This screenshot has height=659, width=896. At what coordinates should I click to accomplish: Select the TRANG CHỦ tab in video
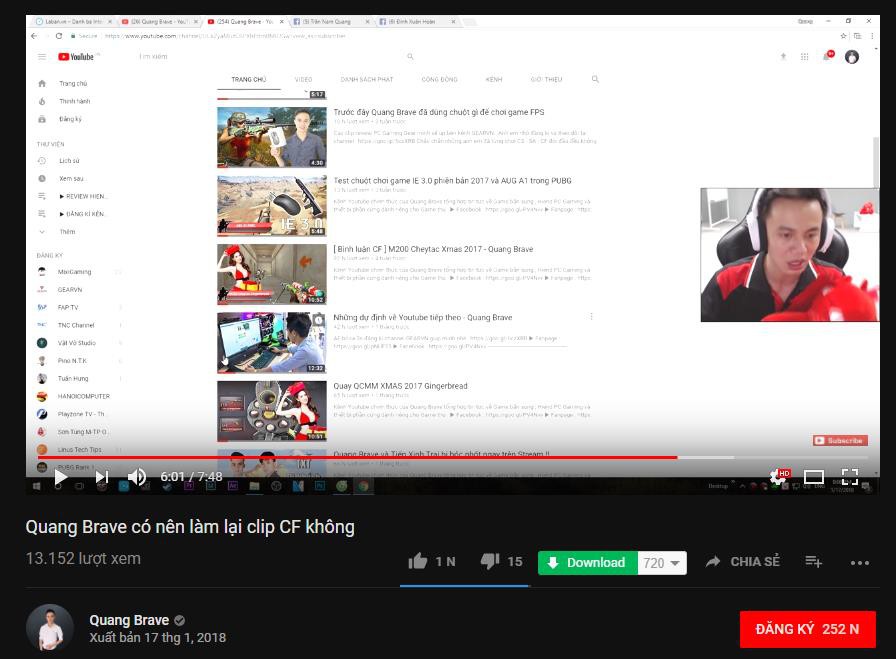249,79
